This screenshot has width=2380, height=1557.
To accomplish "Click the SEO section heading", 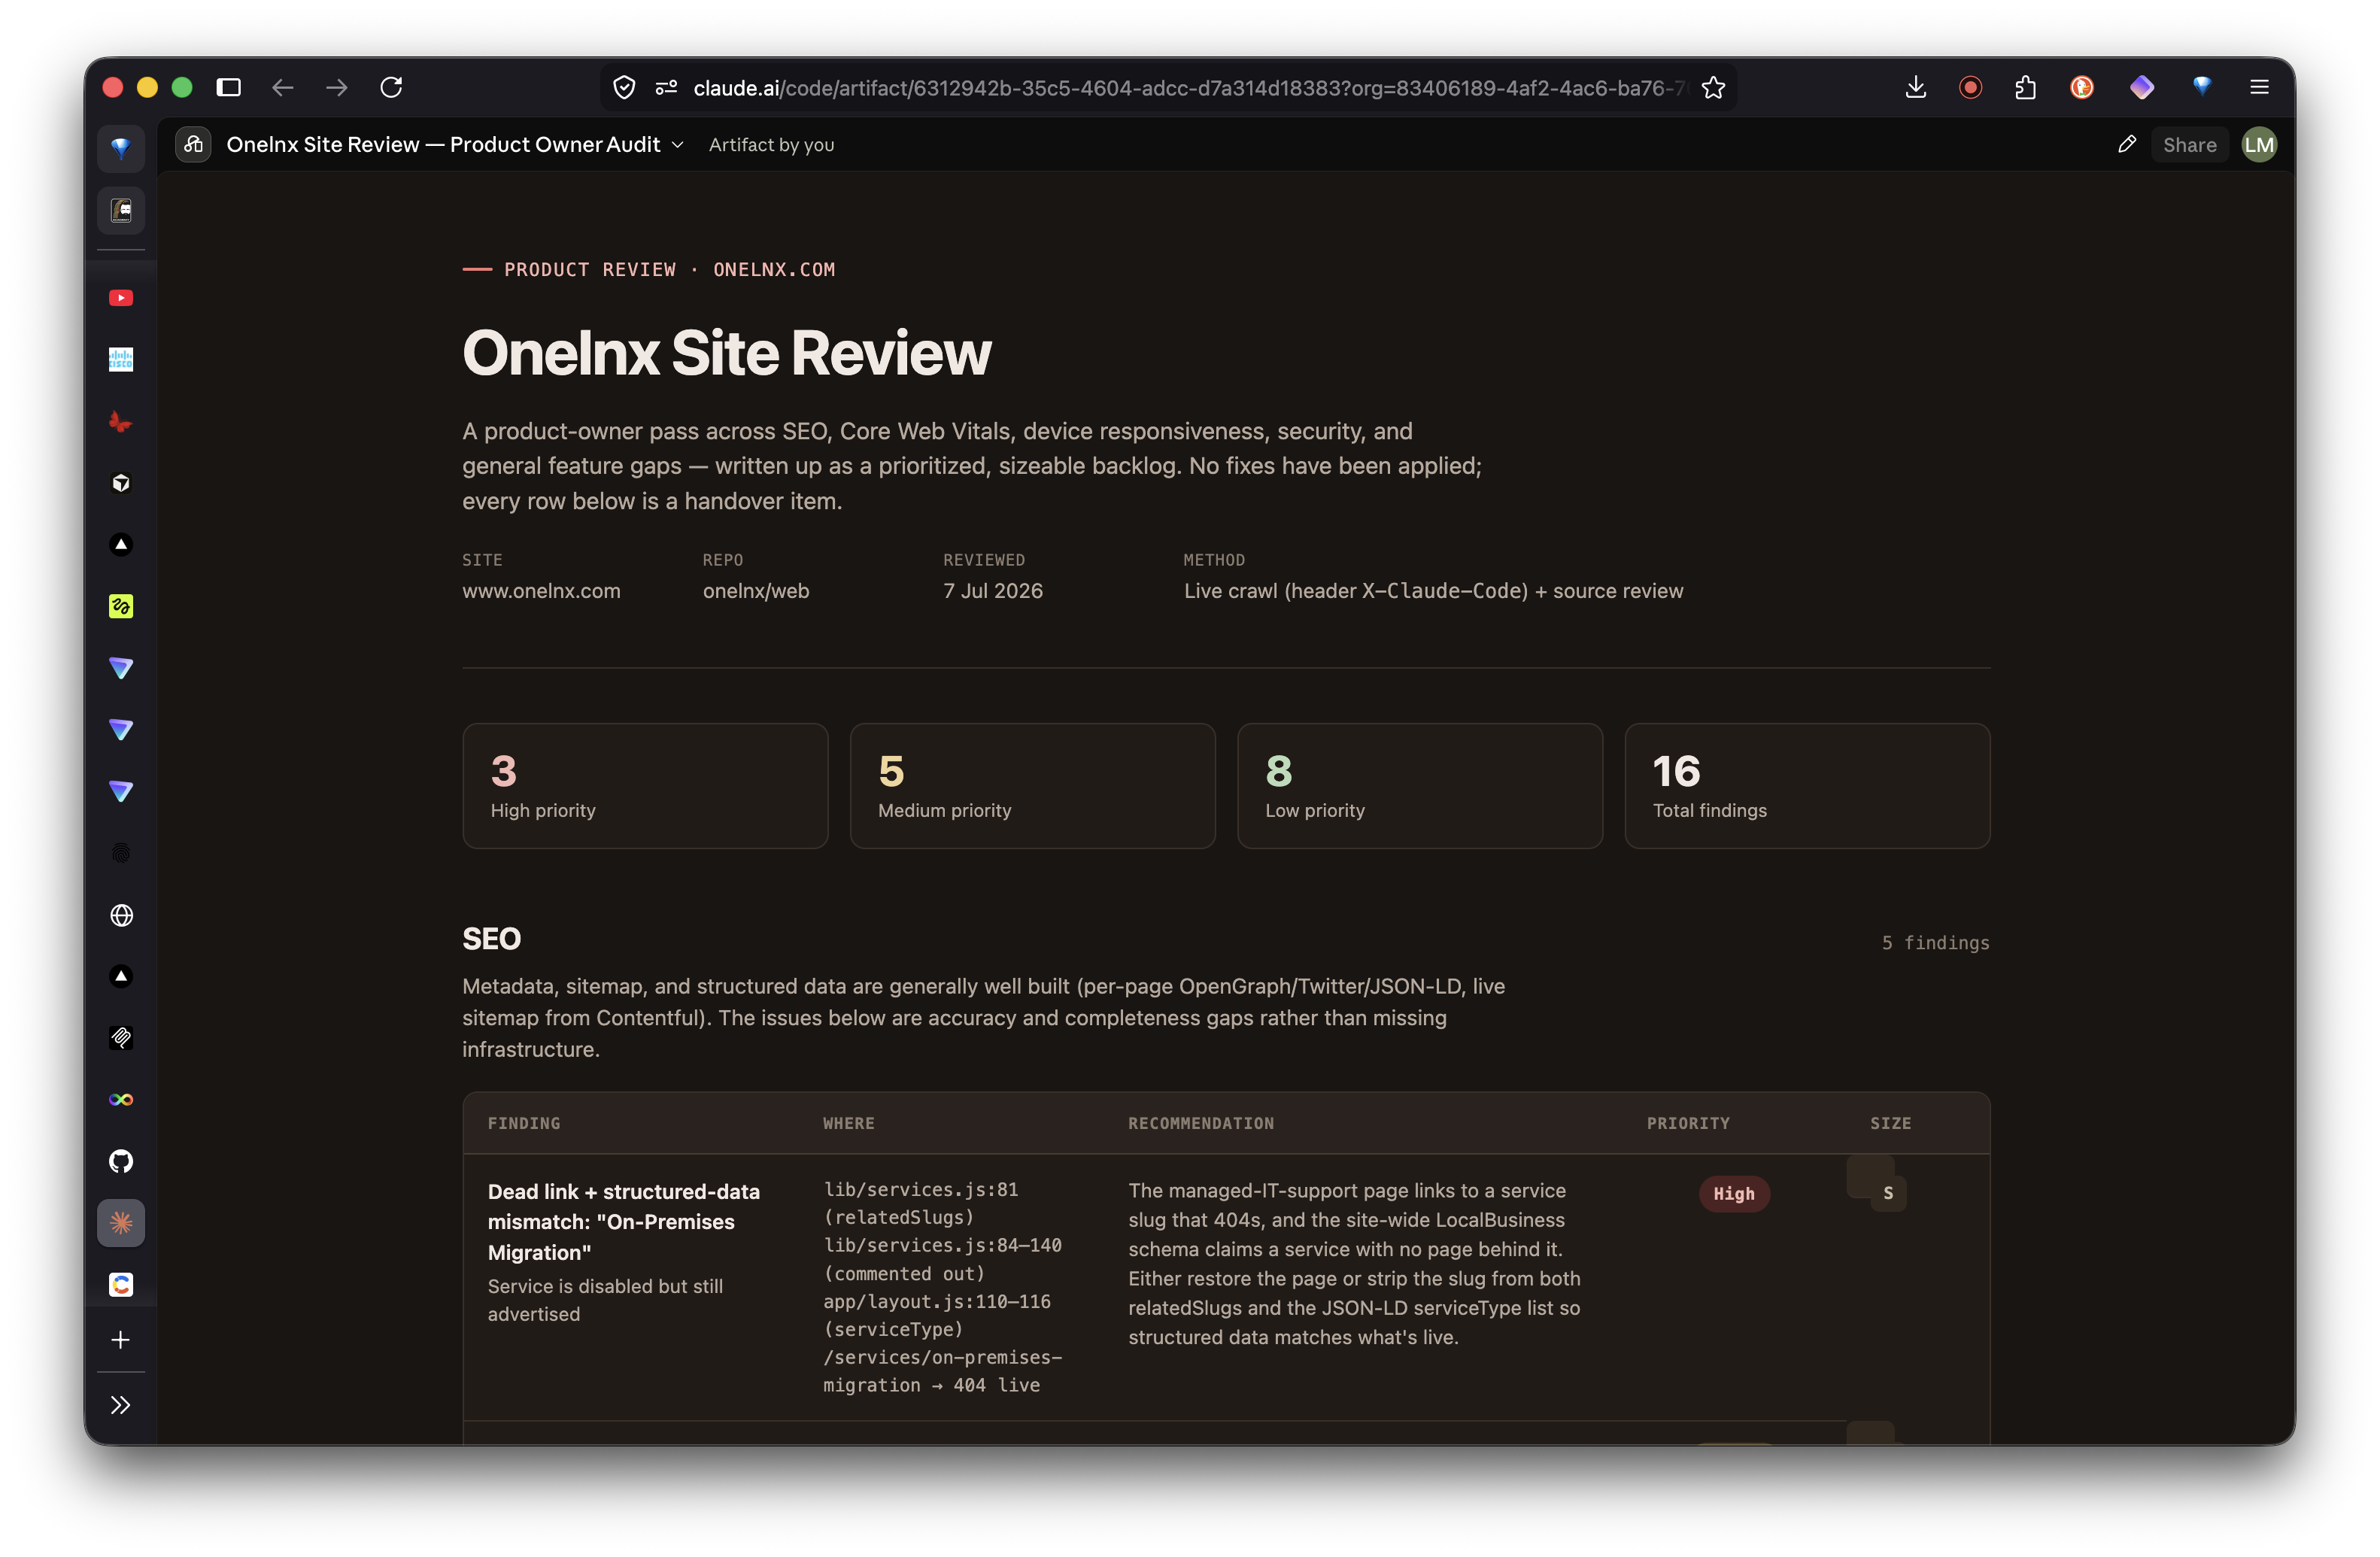I will (491, 939).
